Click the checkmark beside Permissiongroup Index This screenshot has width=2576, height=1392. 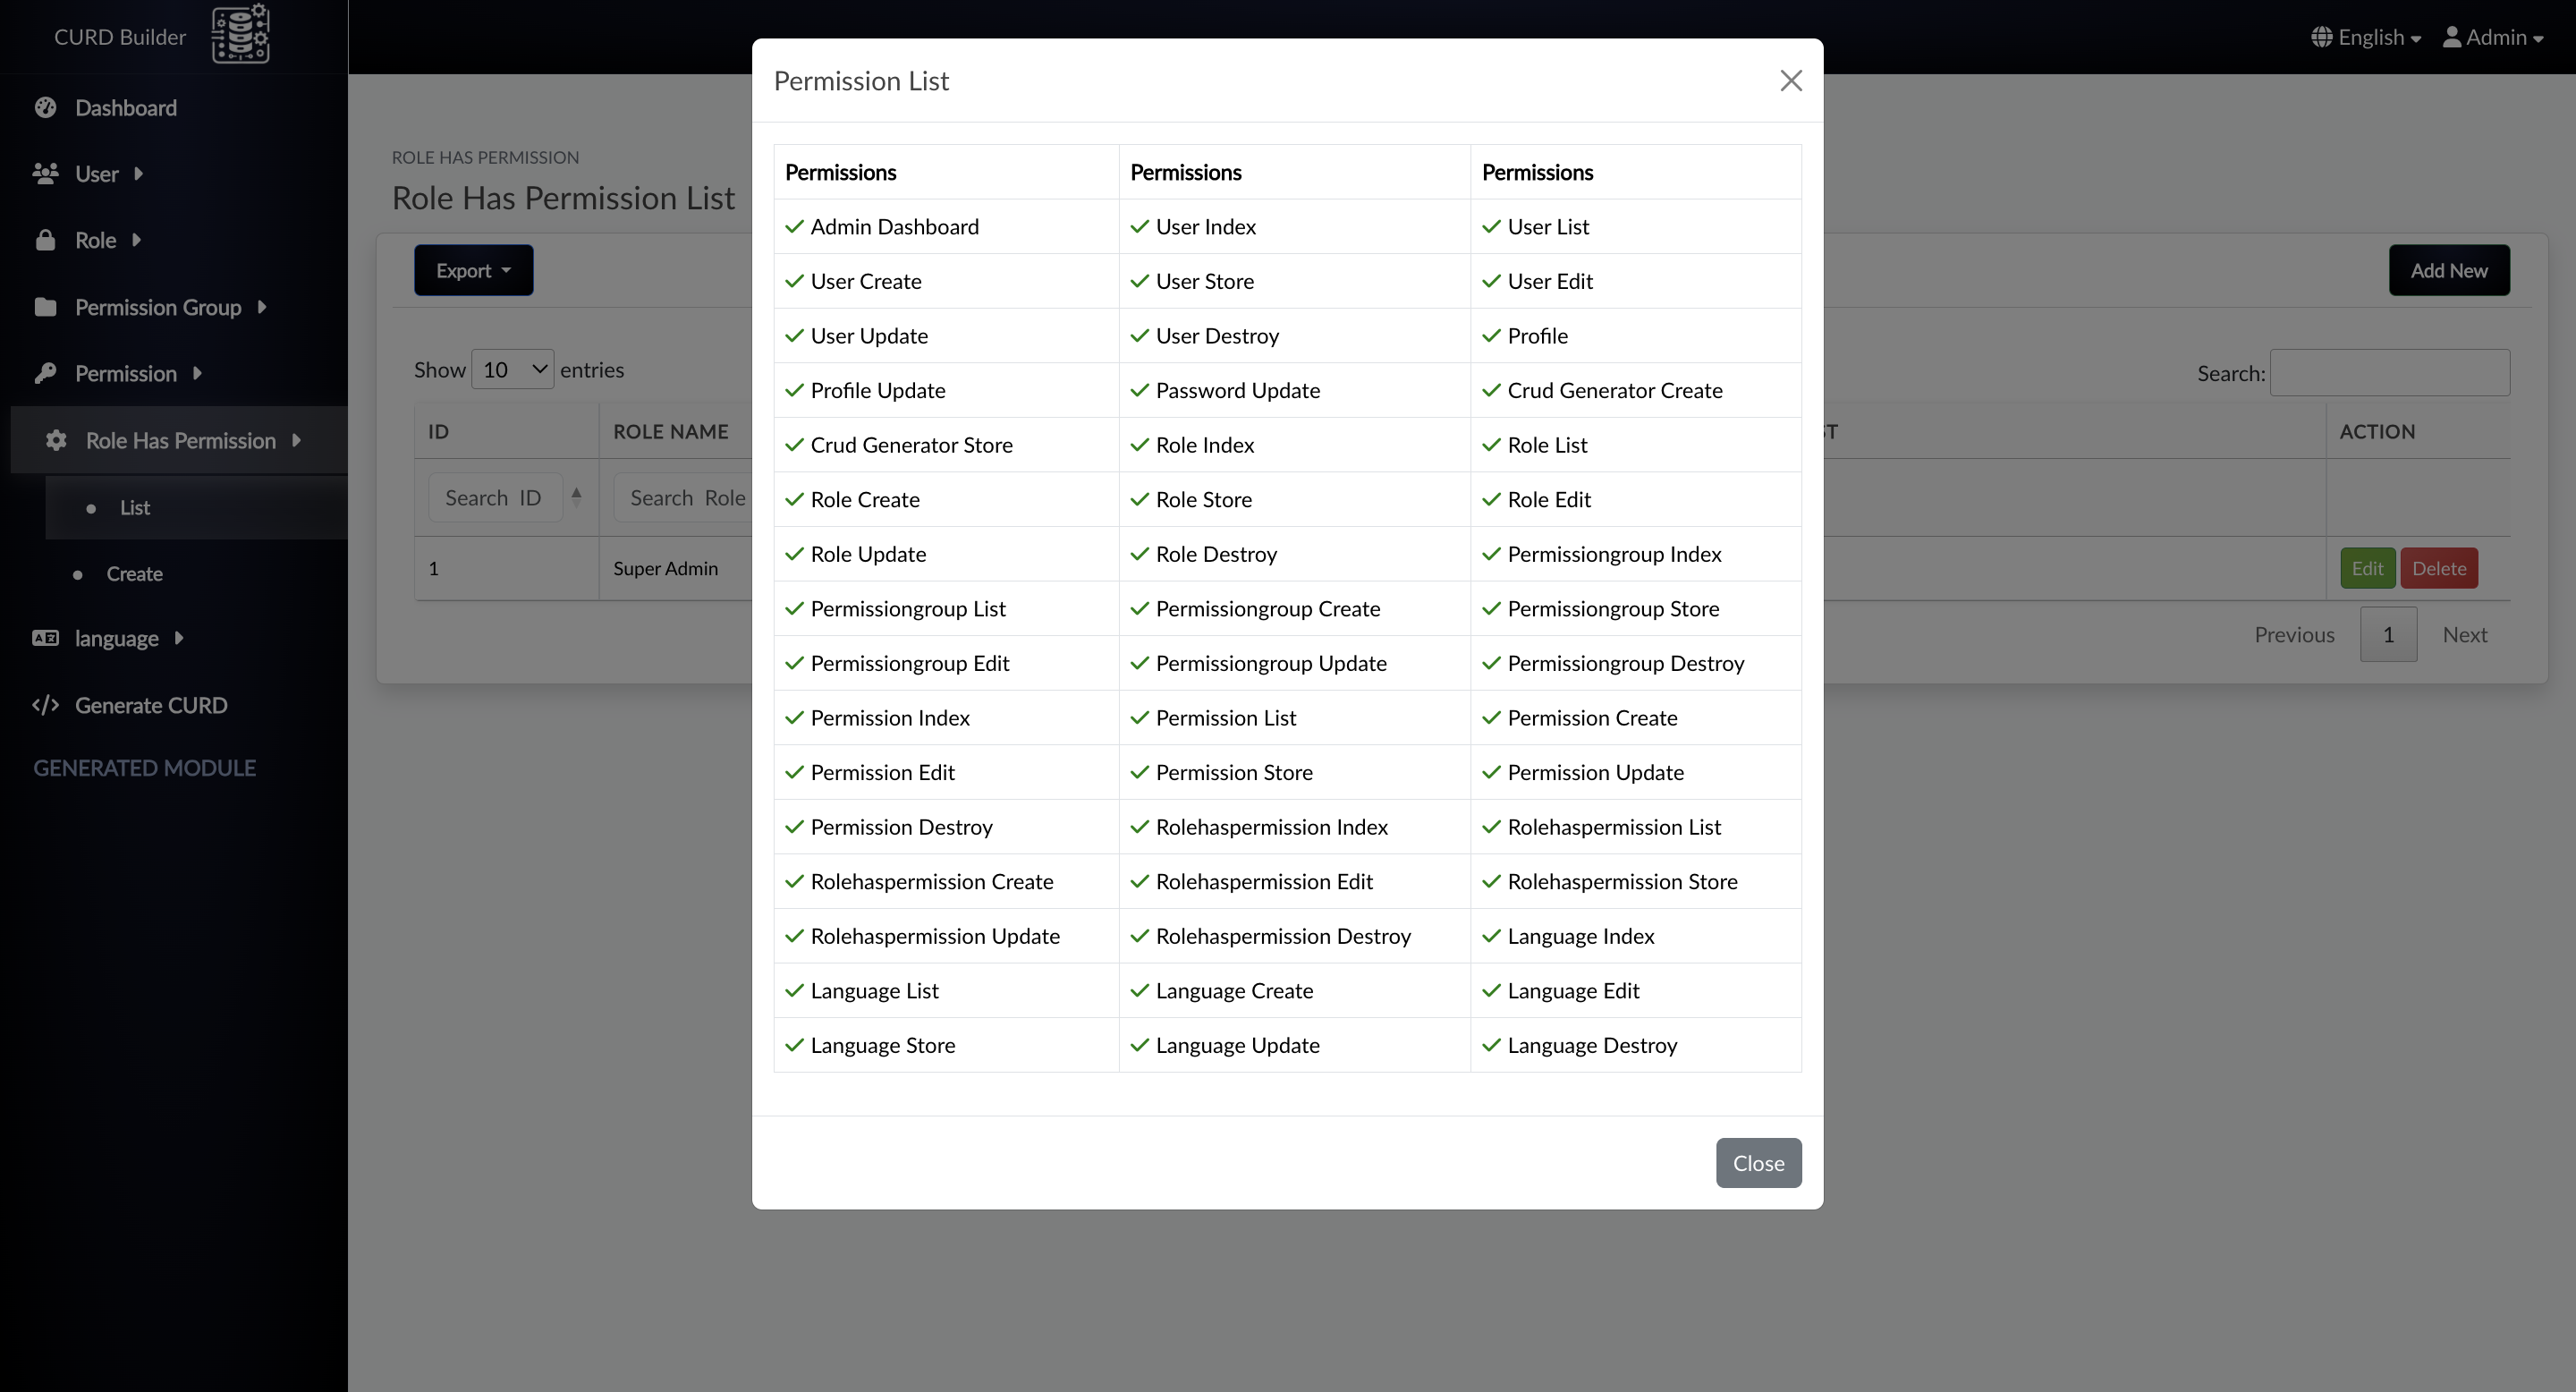[x=1492, y=554]
